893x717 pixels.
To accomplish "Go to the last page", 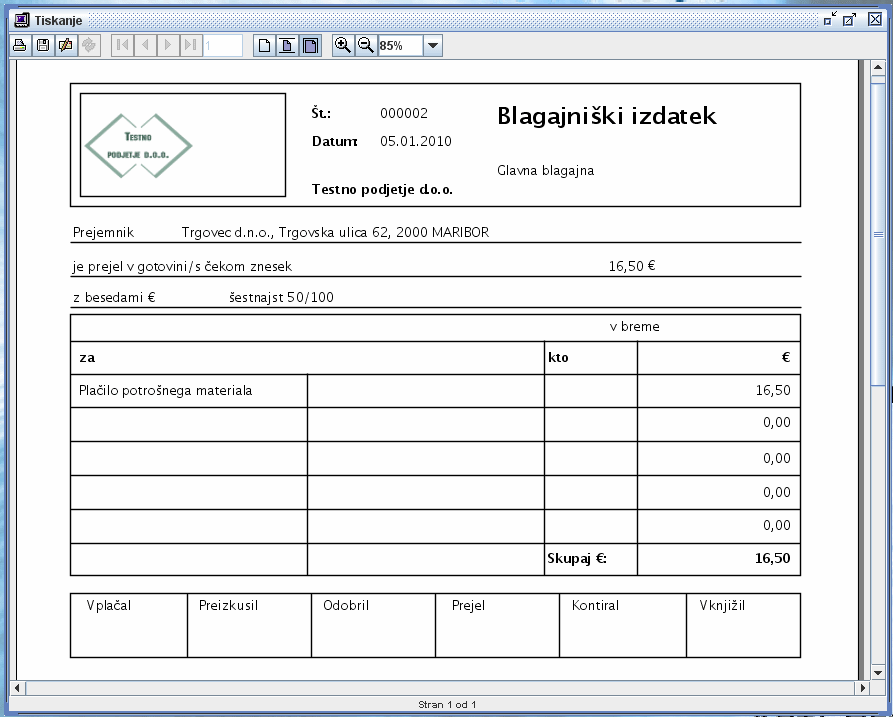I will (191, 45).
